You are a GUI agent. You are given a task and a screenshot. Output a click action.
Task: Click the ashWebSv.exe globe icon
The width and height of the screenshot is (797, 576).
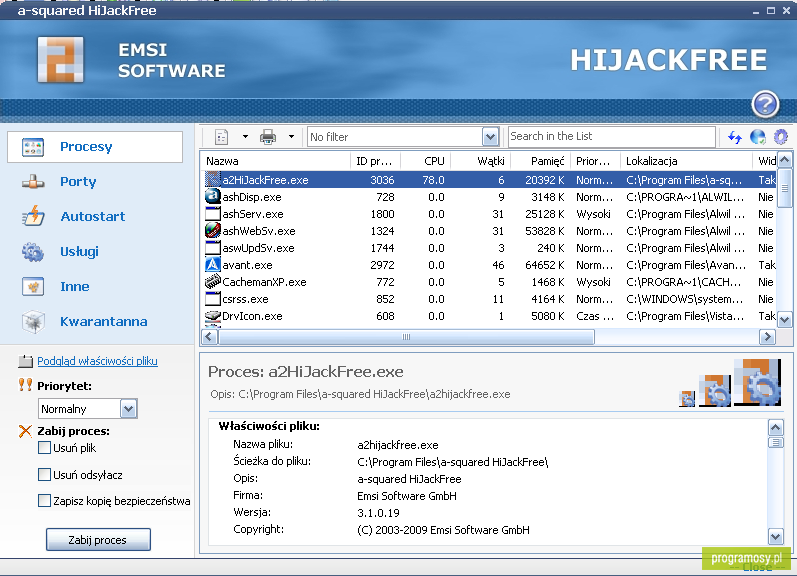coord(212,230)
